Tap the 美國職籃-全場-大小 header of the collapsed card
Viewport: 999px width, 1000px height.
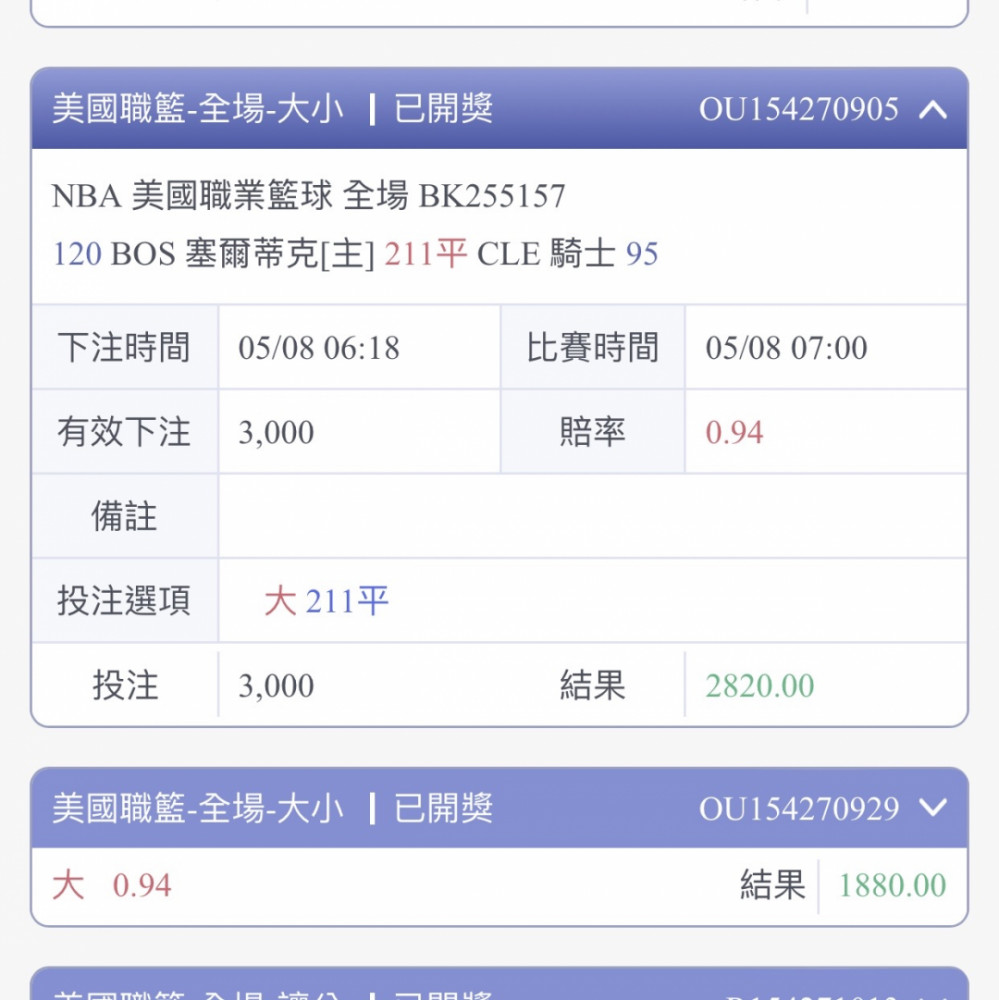(197, 808)
